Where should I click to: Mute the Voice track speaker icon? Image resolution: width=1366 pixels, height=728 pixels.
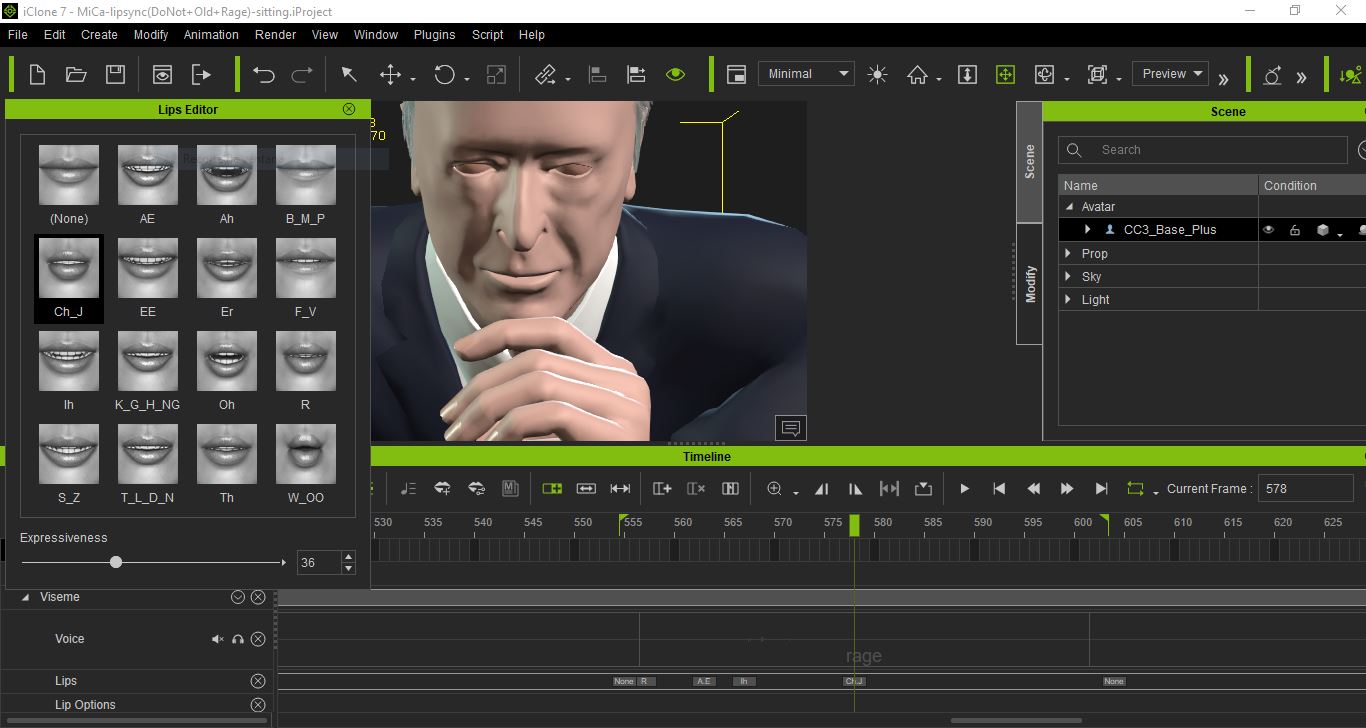[217, 639]
